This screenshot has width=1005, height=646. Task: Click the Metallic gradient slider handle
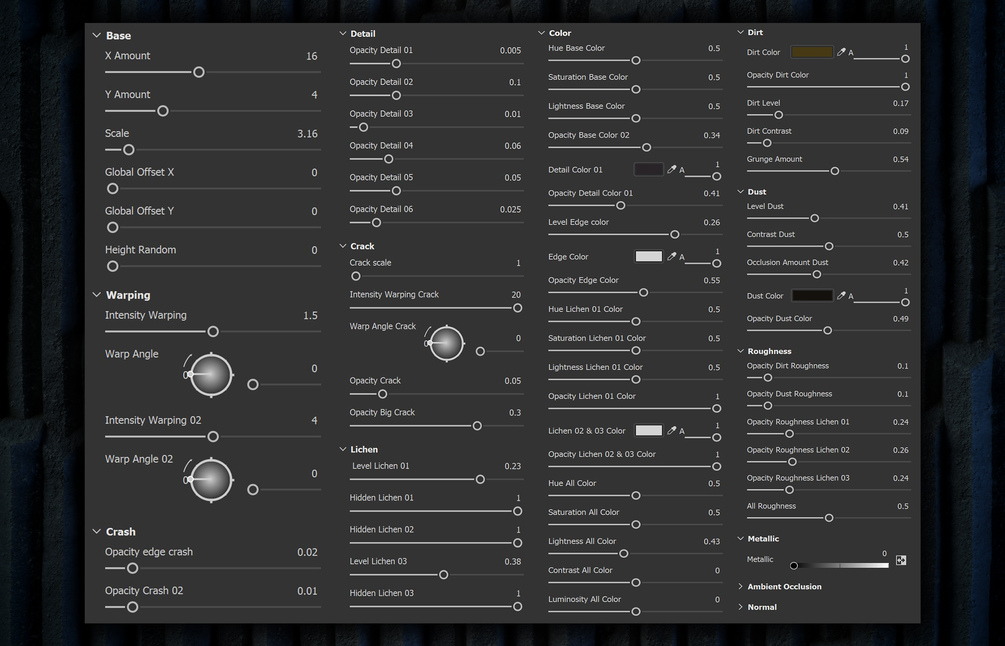794,566
